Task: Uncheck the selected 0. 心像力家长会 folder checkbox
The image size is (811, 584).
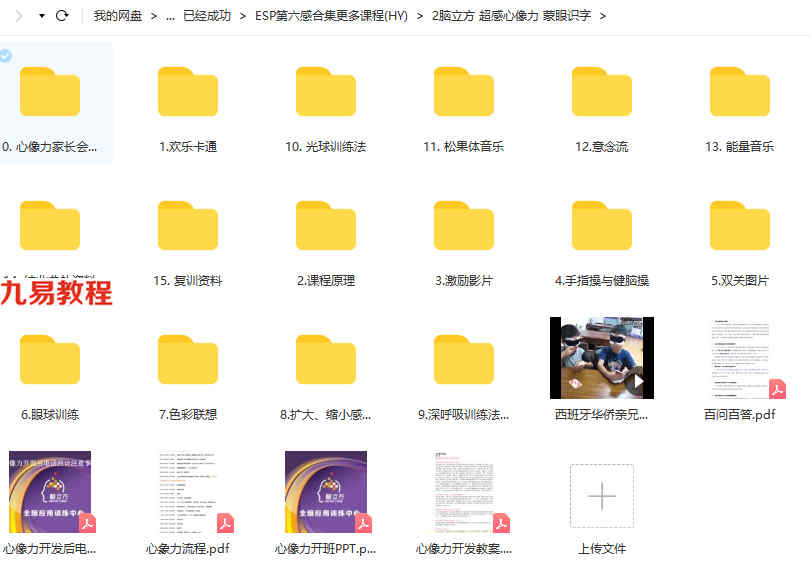Action: (x=6, y=55)
